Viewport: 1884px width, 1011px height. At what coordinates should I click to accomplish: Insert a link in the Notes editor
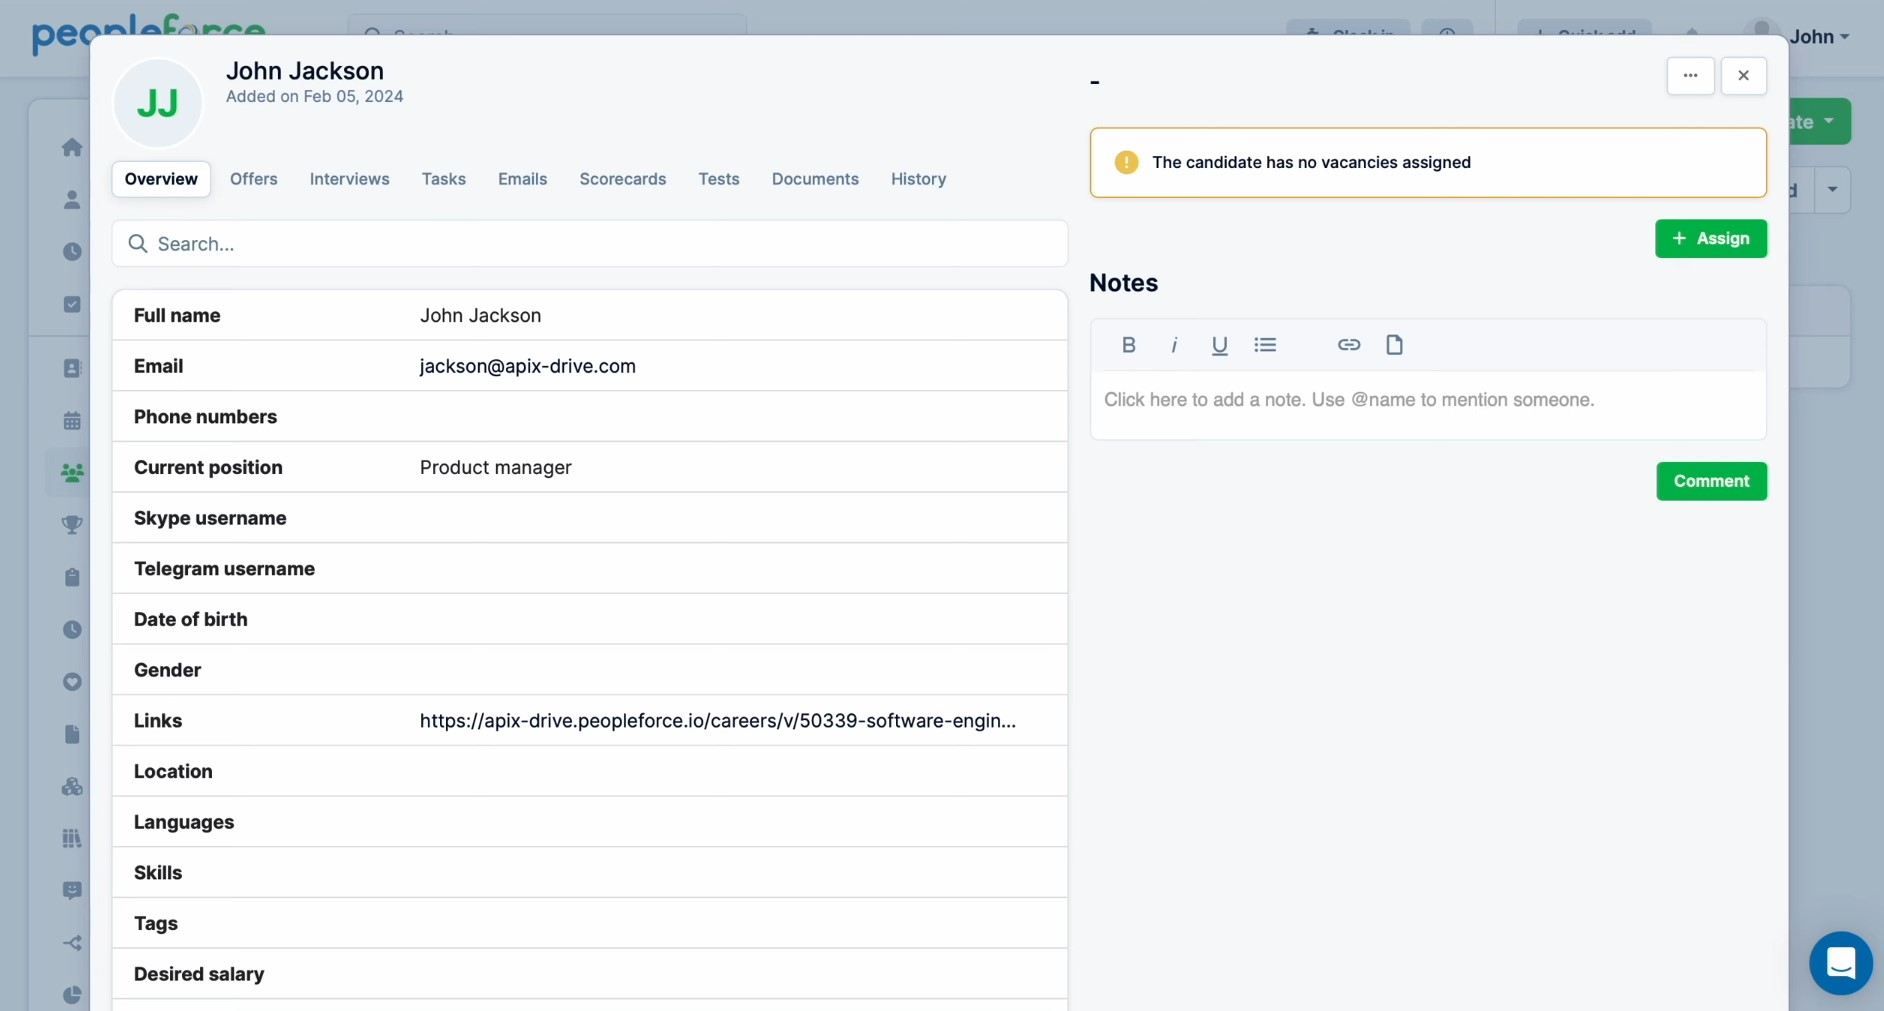[x=1348, y=345]
